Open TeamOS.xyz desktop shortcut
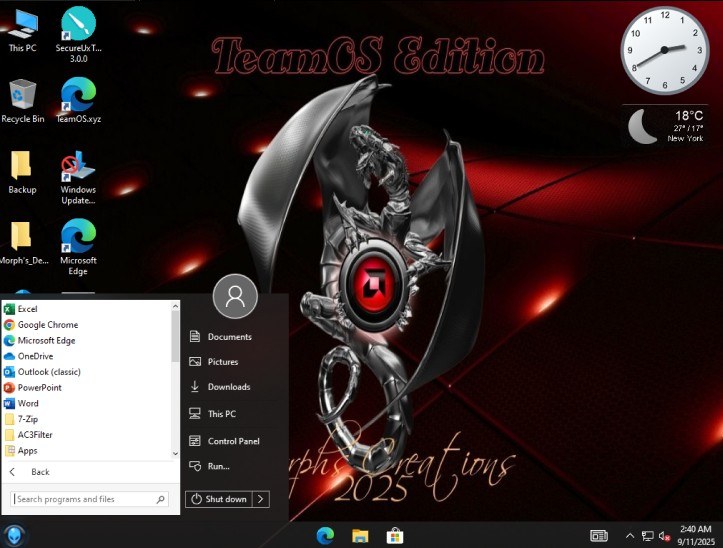This screenshot has height=548, width=723. tap(78, 100)
